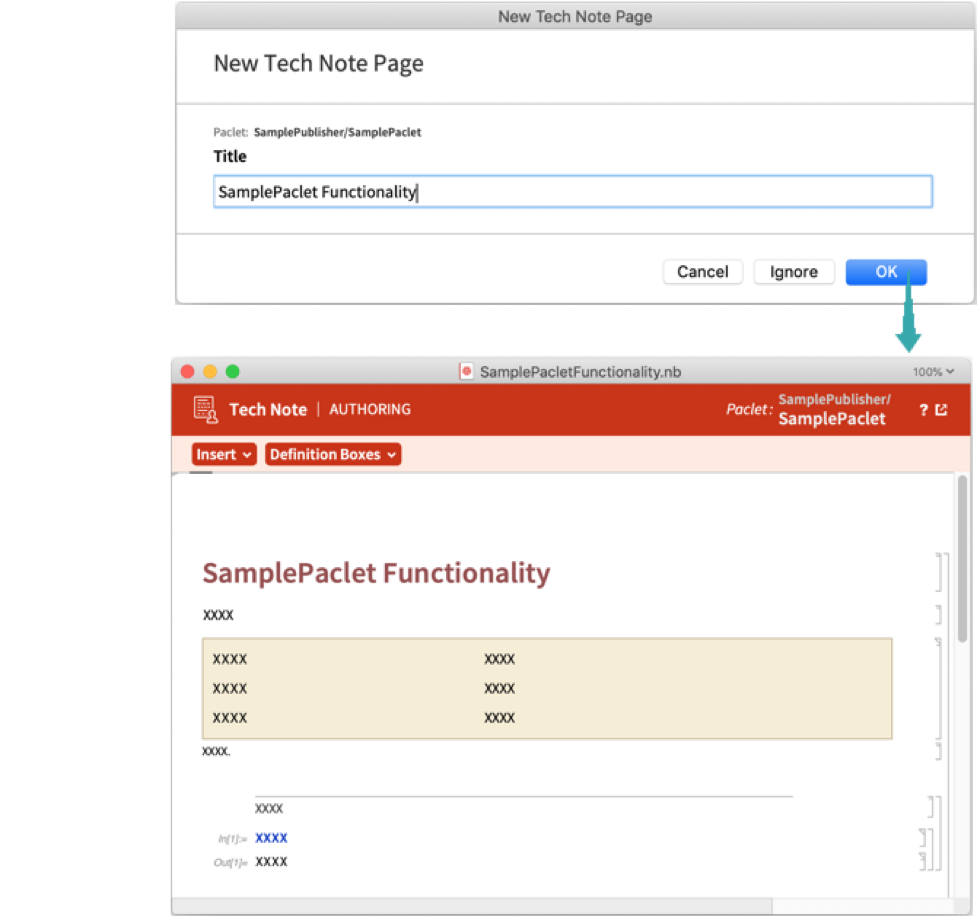Select the In[1] input cell bracket

pyautogui.click(x=922, y=838)
